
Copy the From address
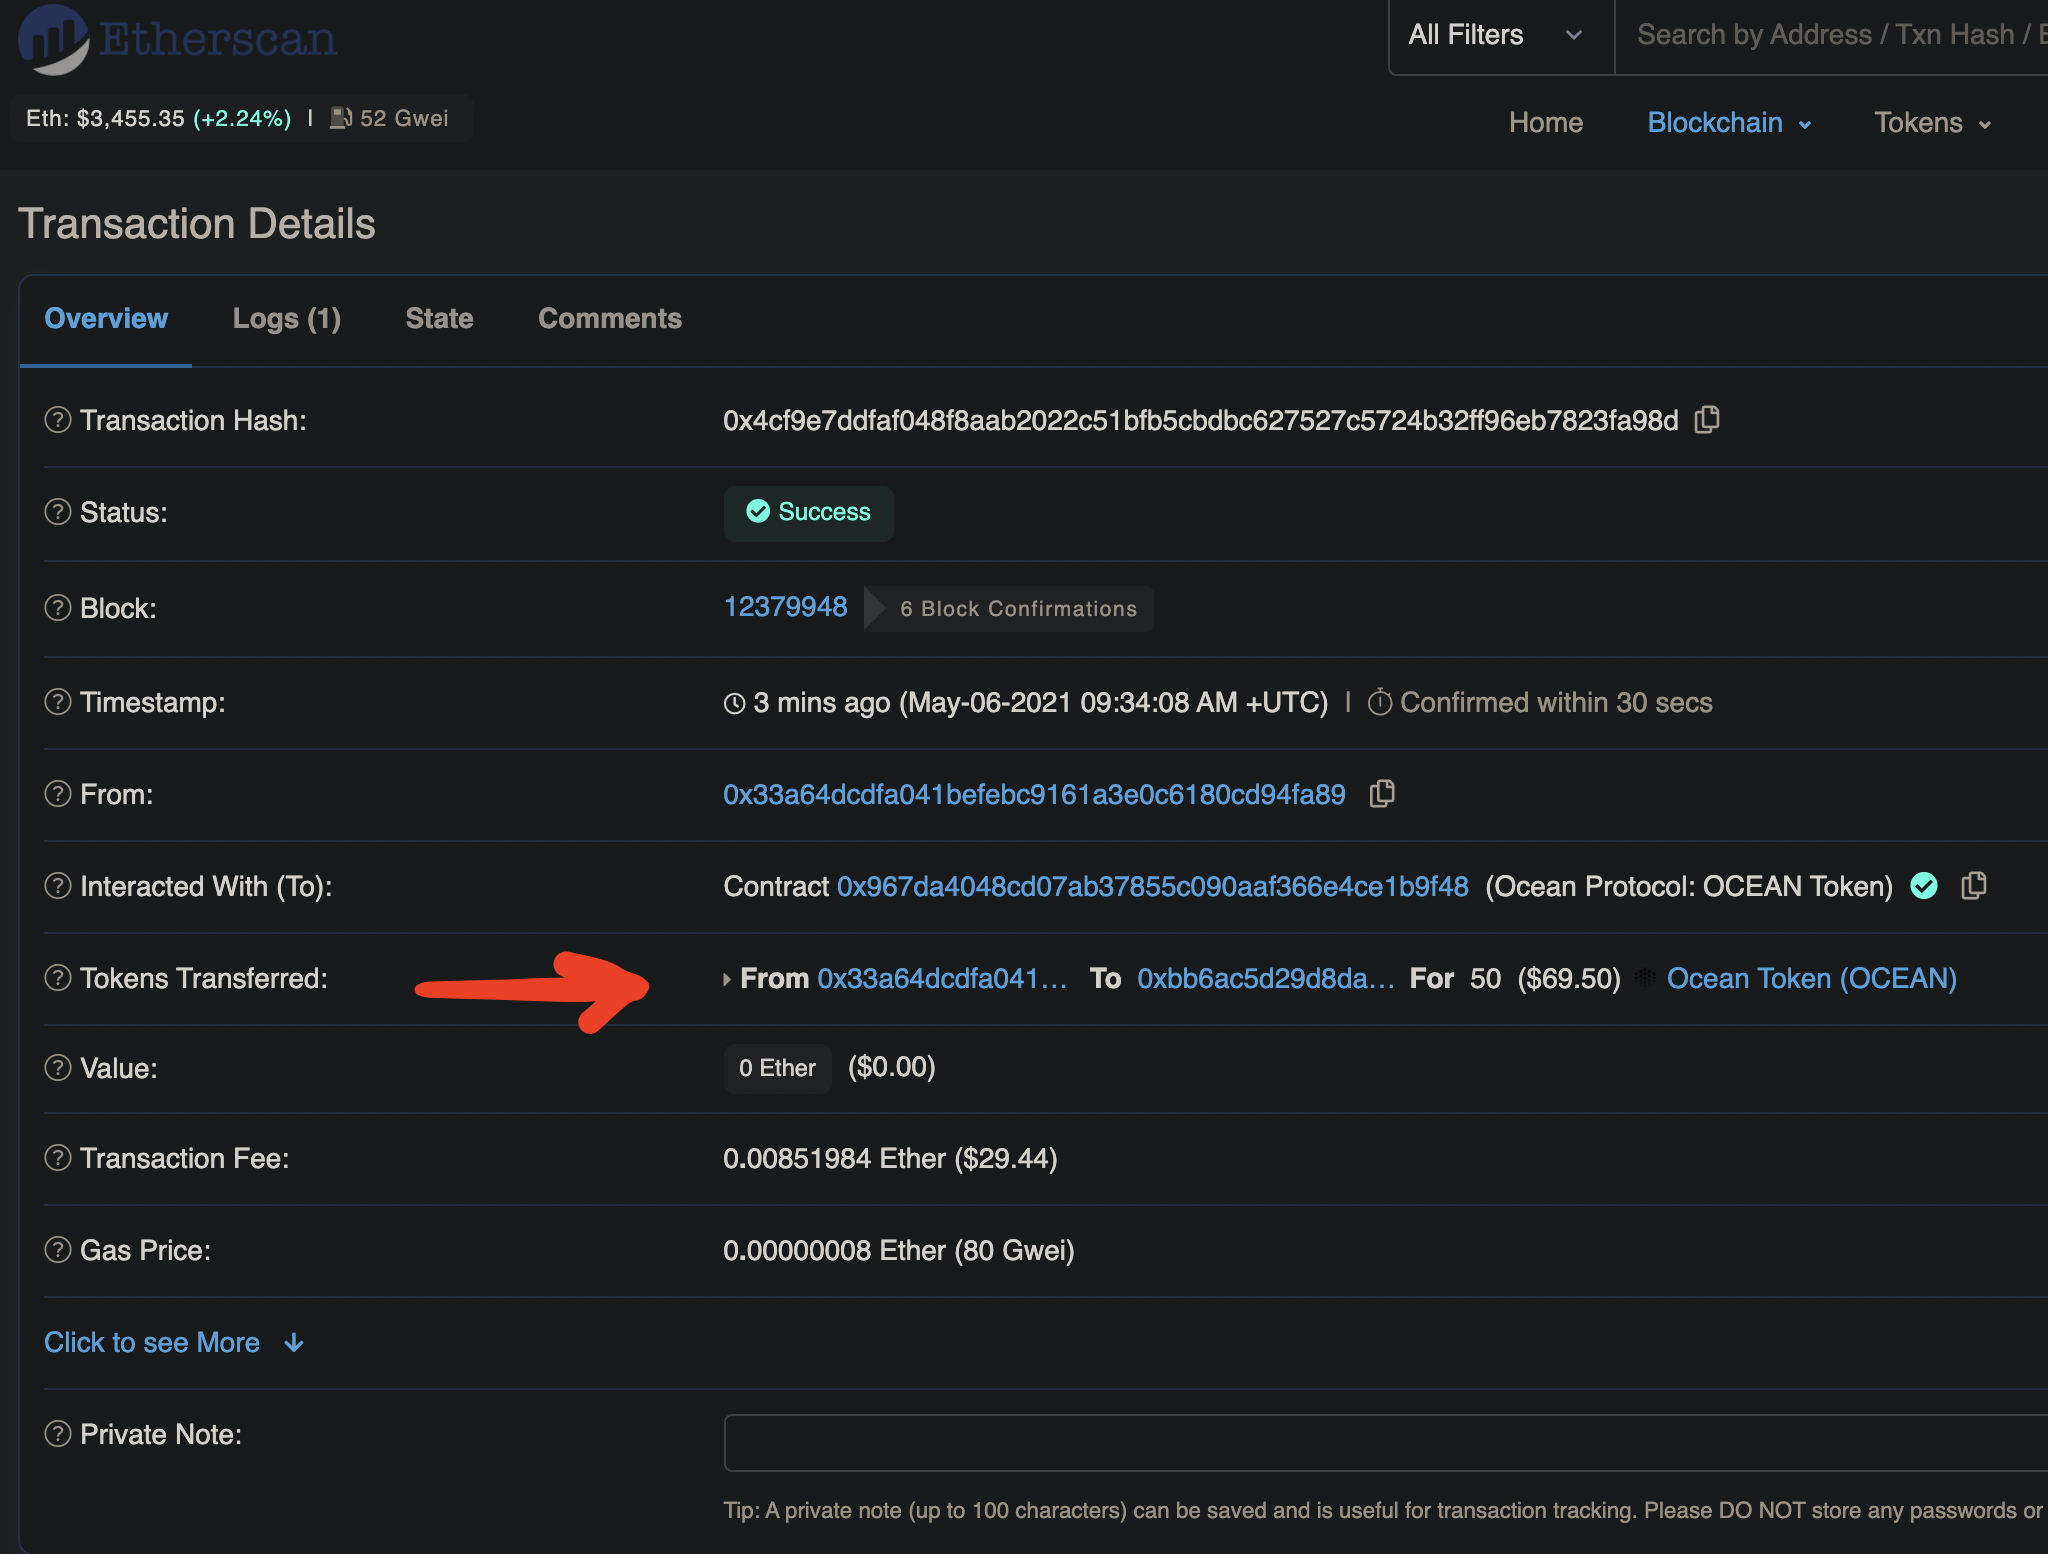coord(1382,794)
